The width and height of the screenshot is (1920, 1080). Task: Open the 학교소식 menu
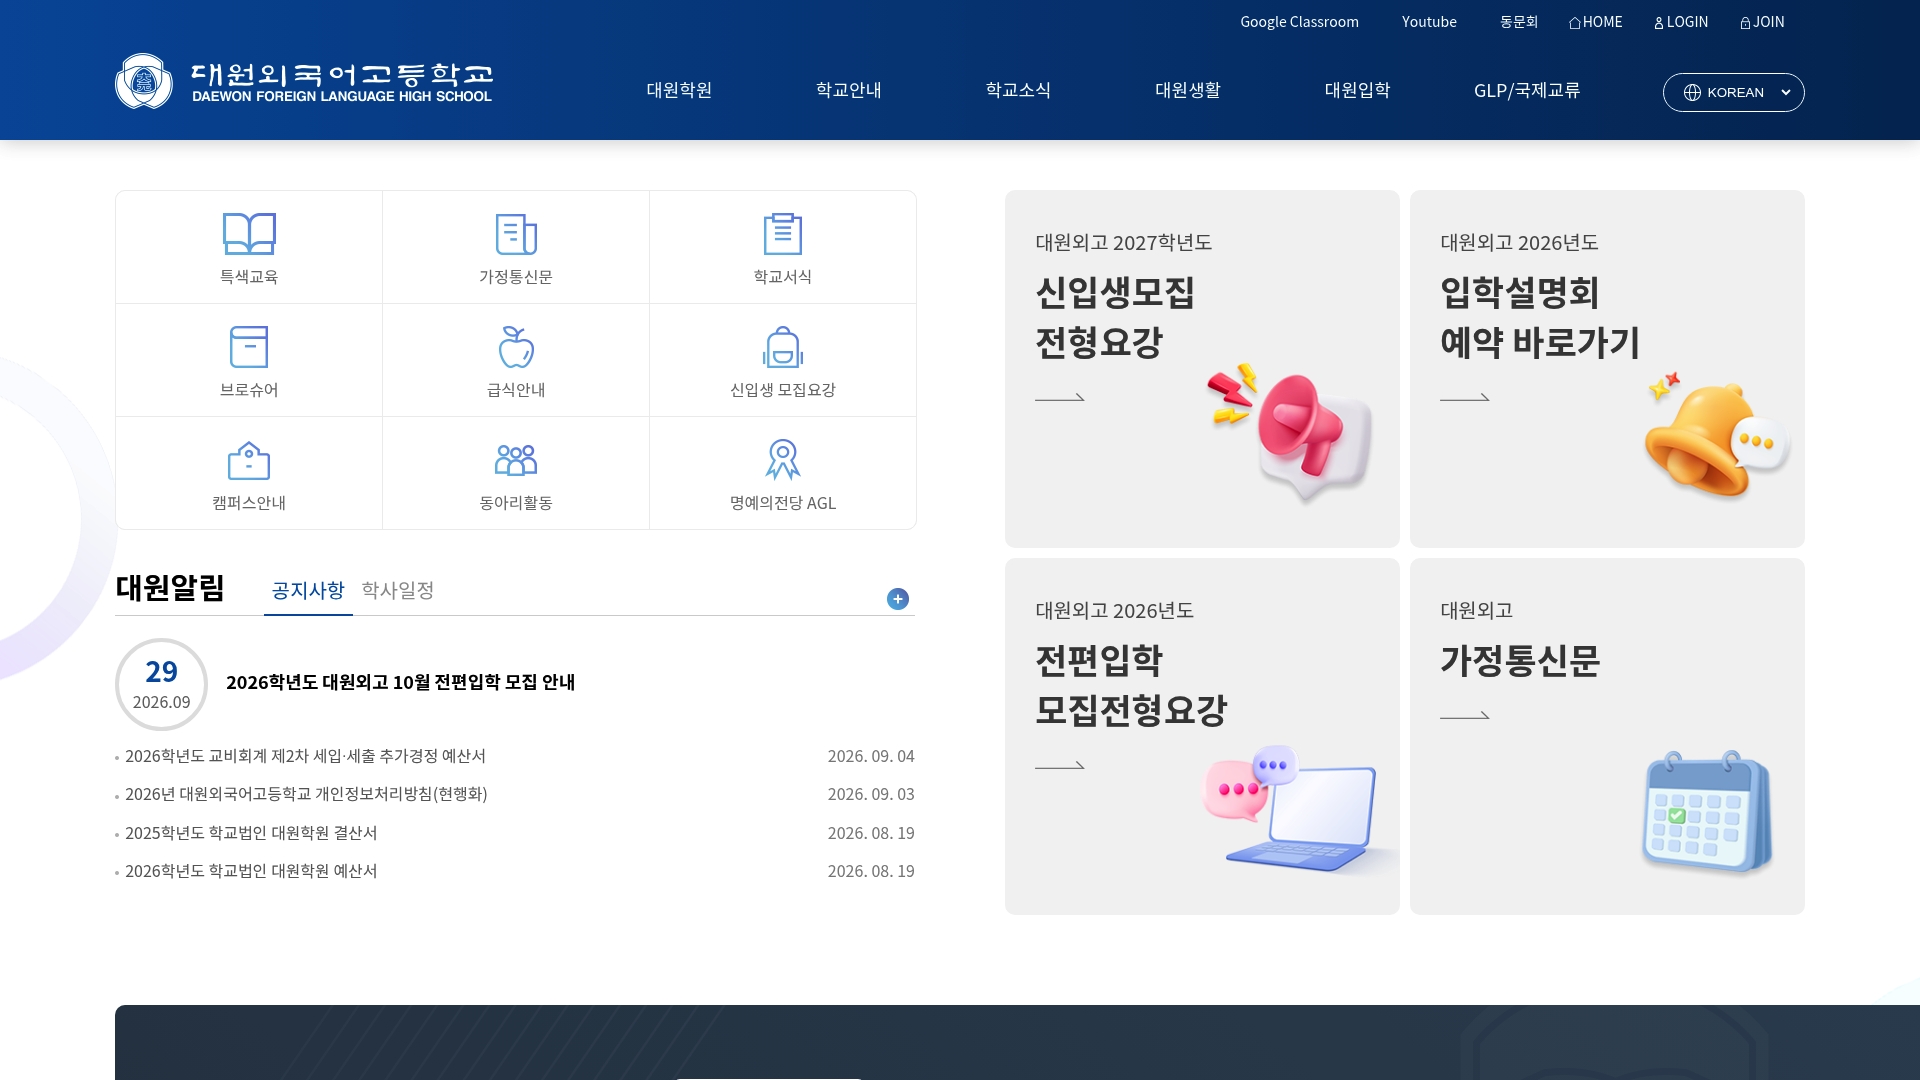point(1018,90)
